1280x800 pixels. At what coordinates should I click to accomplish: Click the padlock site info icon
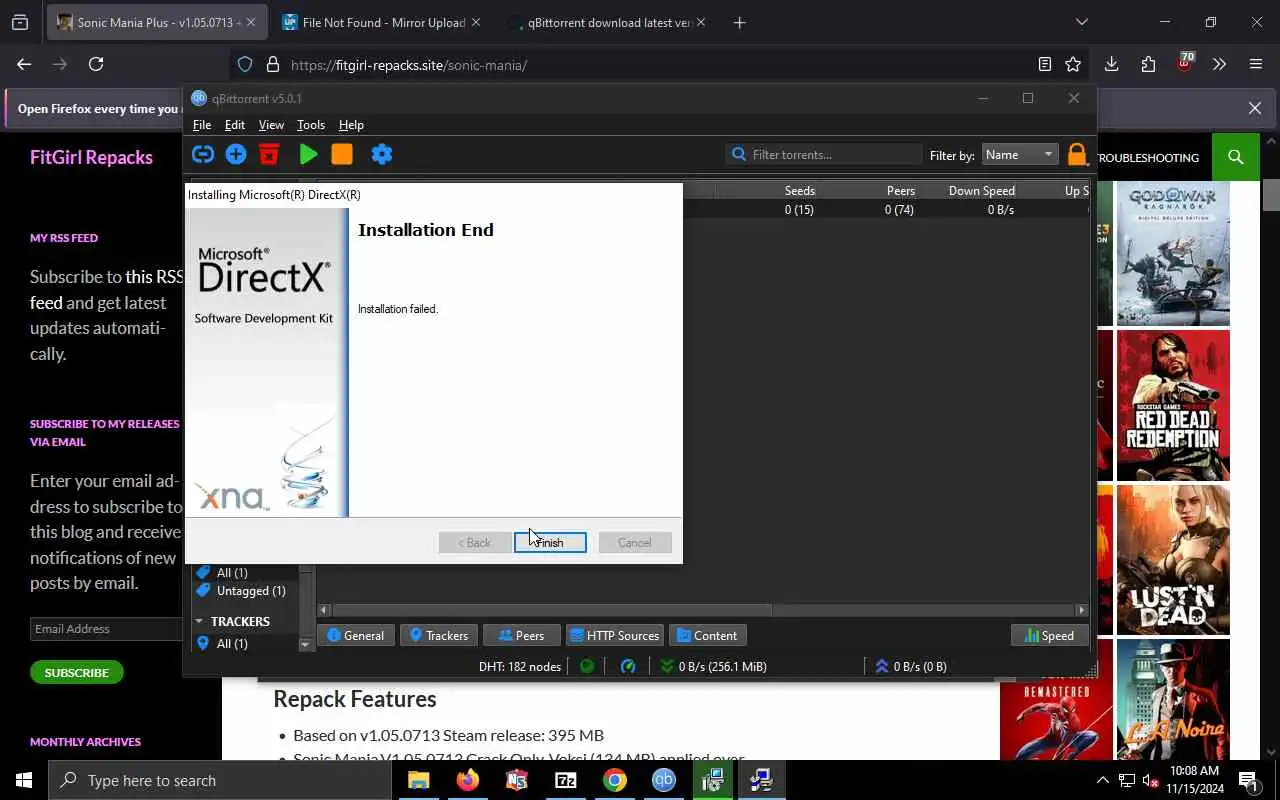click(272, 64)
